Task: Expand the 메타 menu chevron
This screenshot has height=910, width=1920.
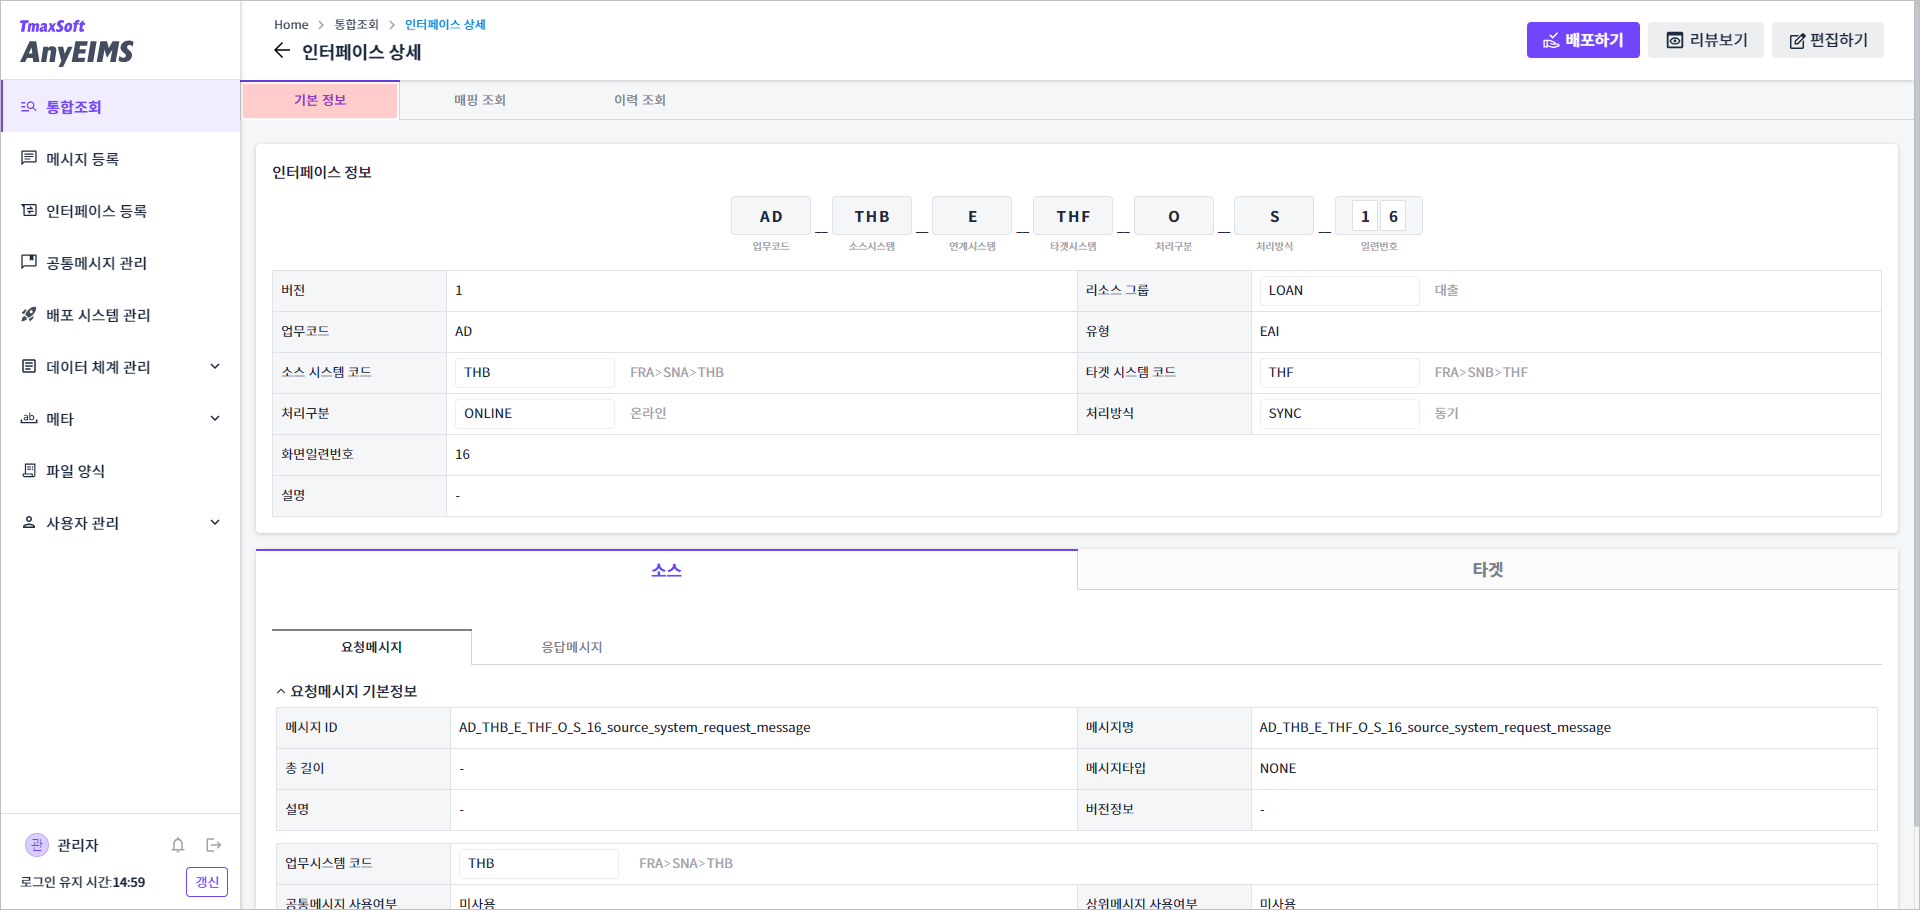Action: [x=215, y=419]
